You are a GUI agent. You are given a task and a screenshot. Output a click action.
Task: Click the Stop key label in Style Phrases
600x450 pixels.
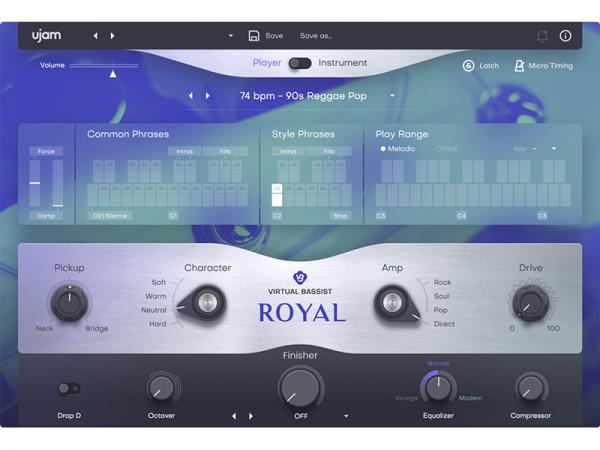tap(340, 216)
